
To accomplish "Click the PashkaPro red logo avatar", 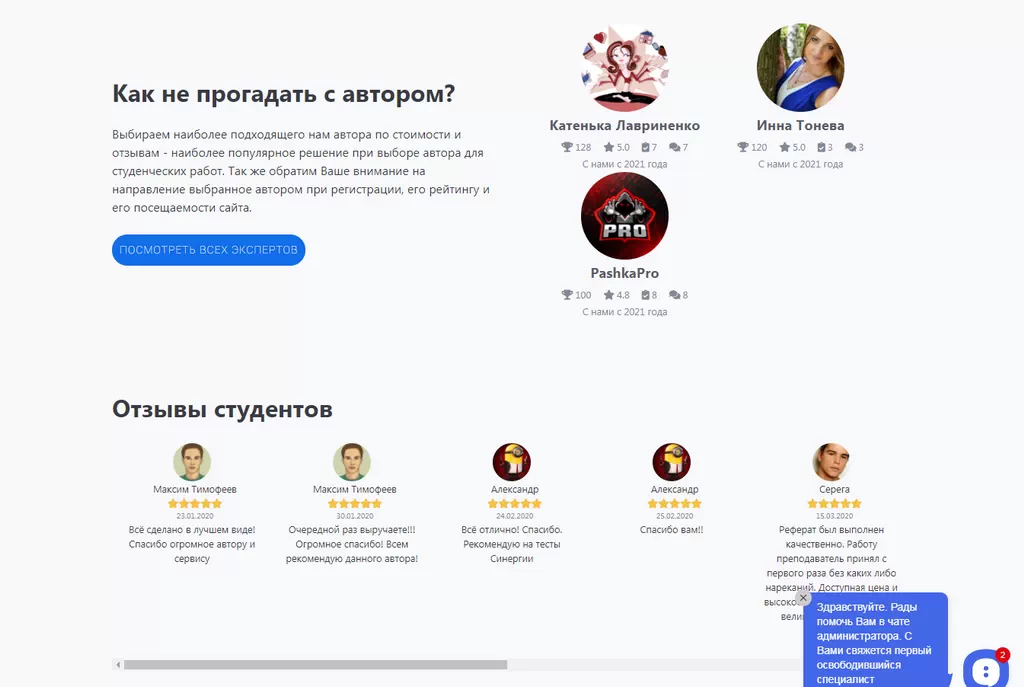I will tap(624, 216).
